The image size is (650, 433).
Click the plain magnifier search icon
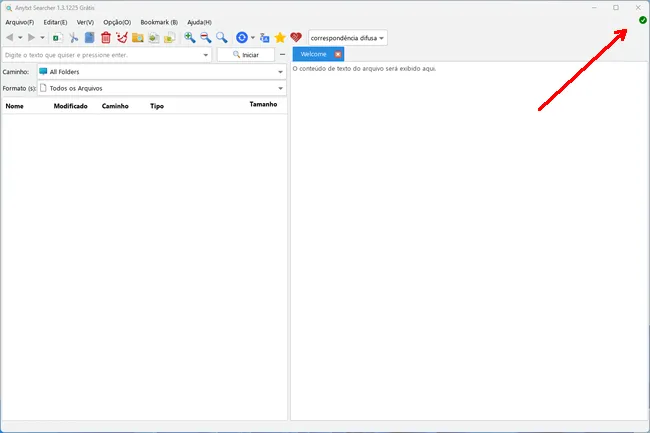click(222, 38)
